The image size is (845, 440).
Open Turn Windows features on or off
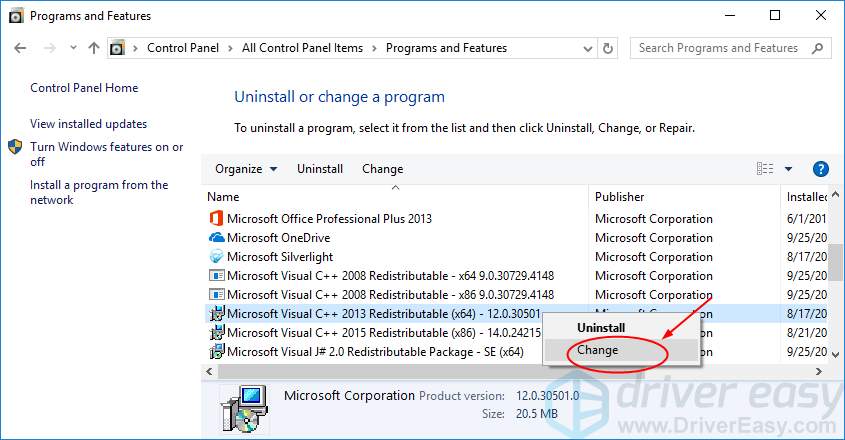tap(106, 154)
